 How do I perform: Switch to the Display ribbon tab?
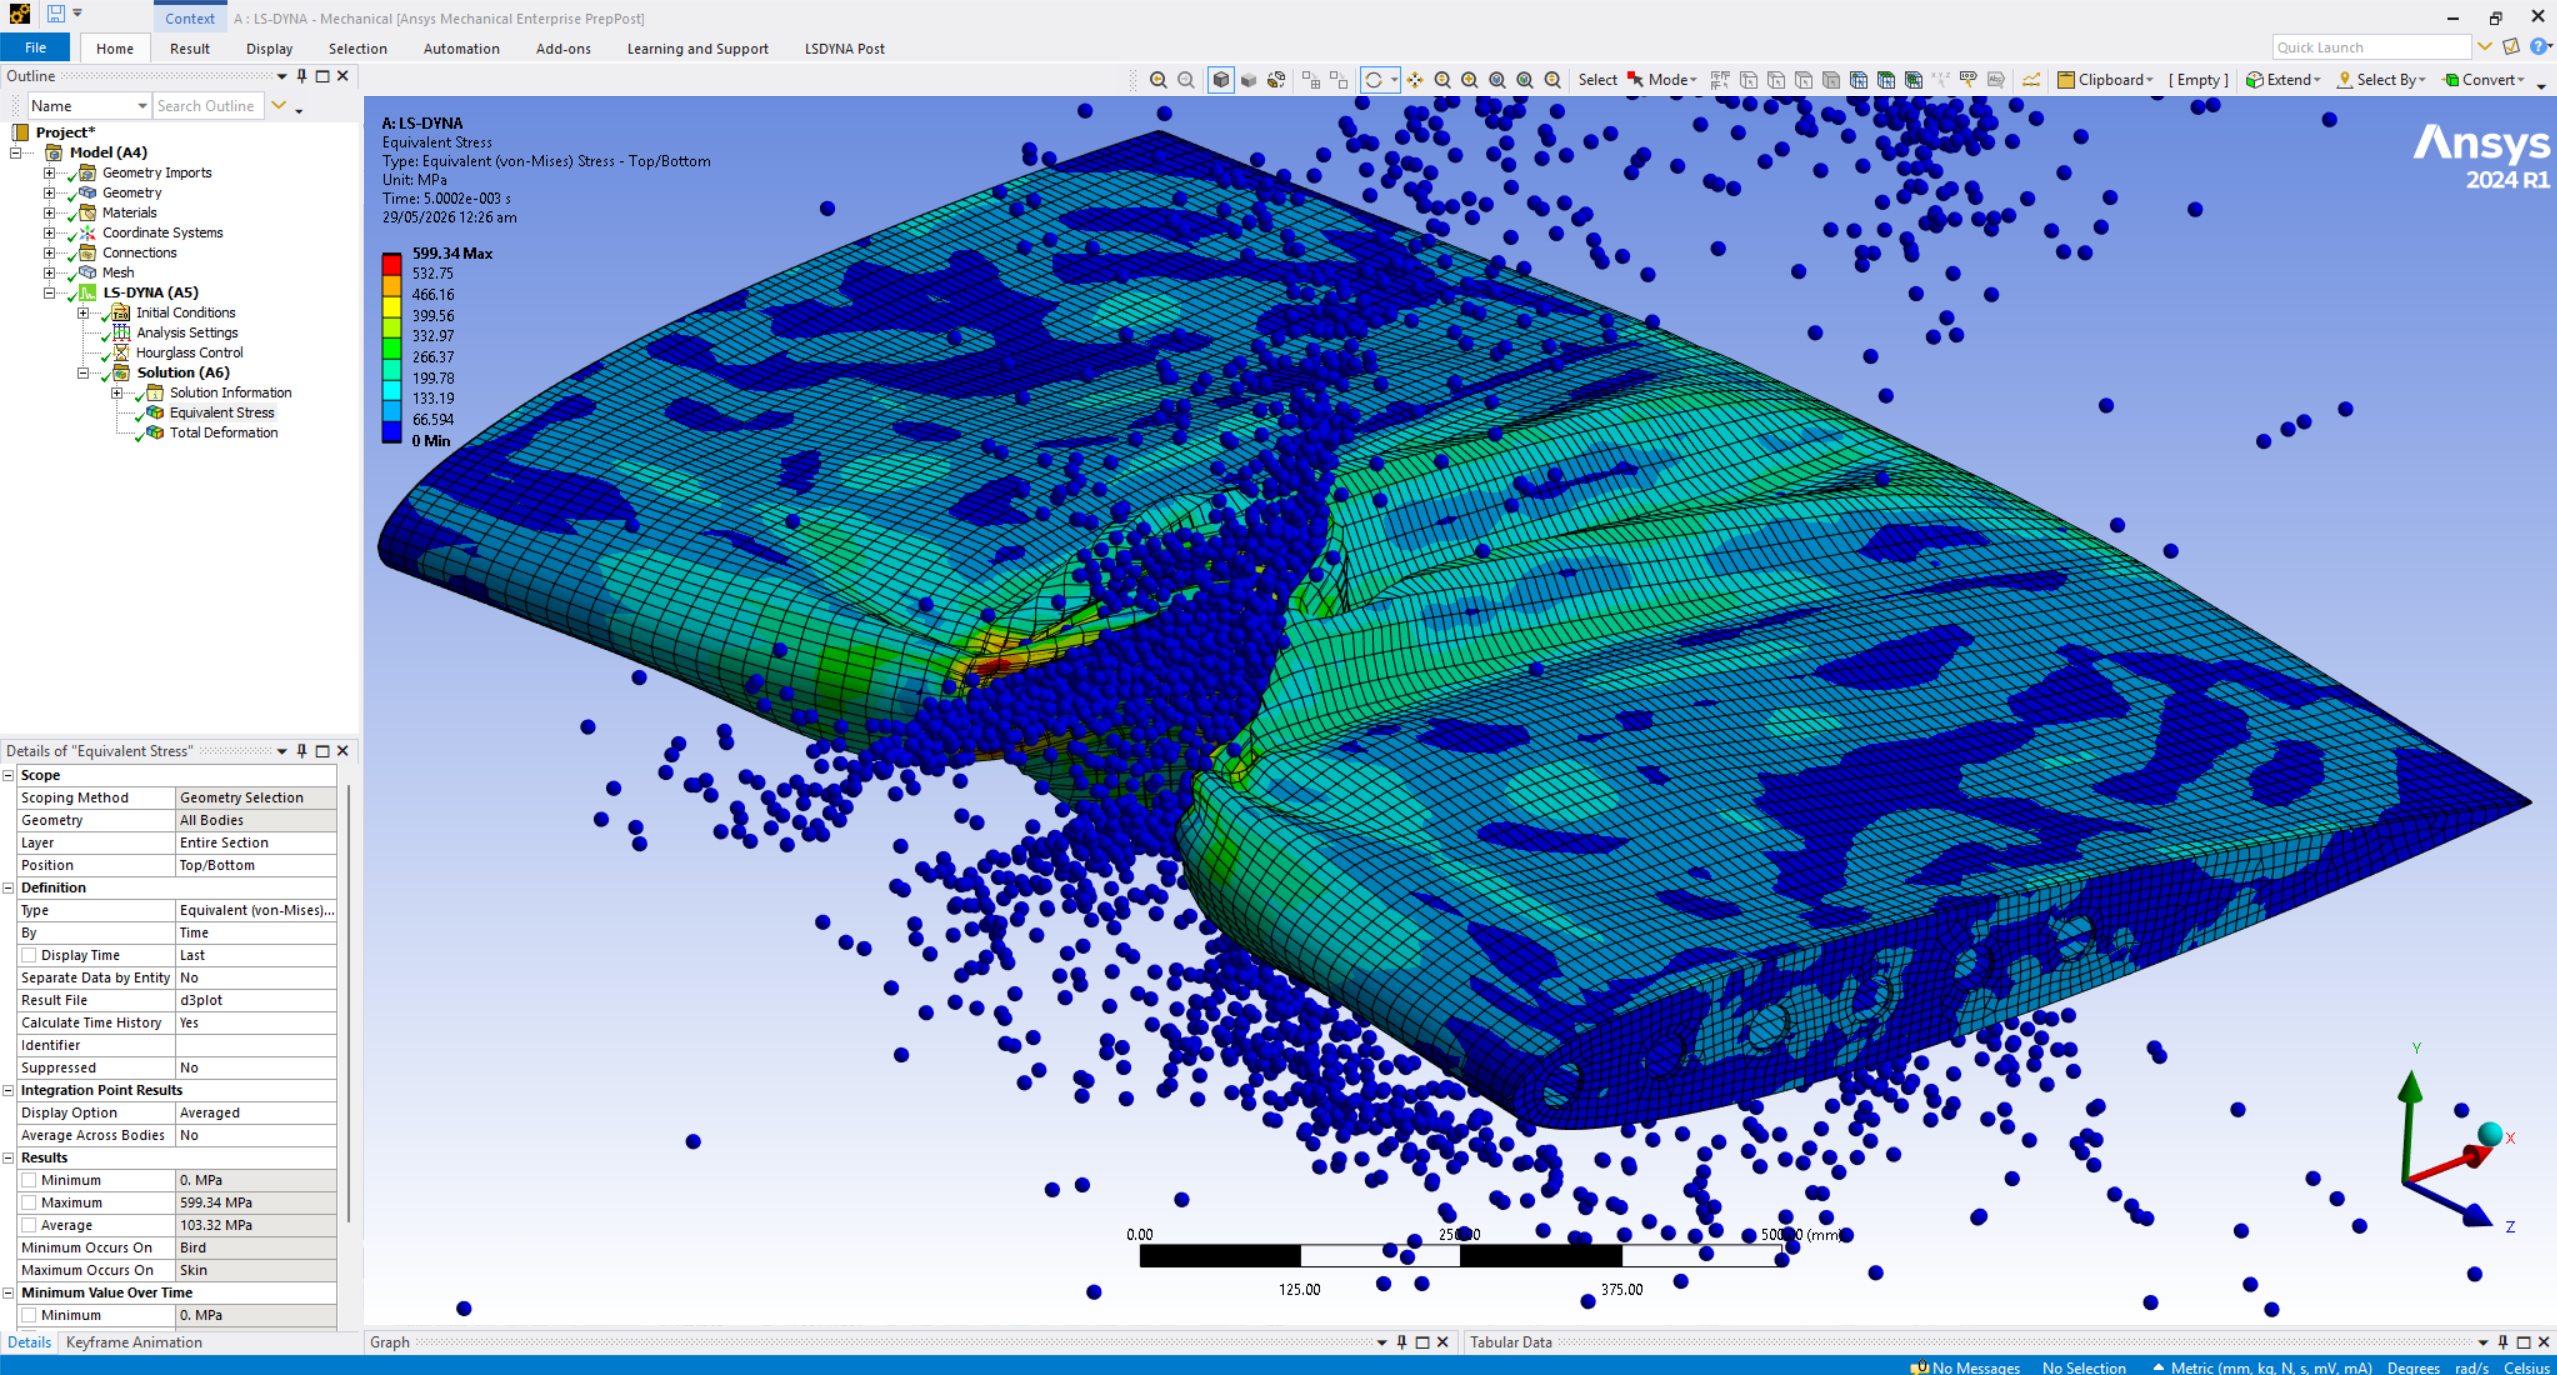tap(269, 48)
